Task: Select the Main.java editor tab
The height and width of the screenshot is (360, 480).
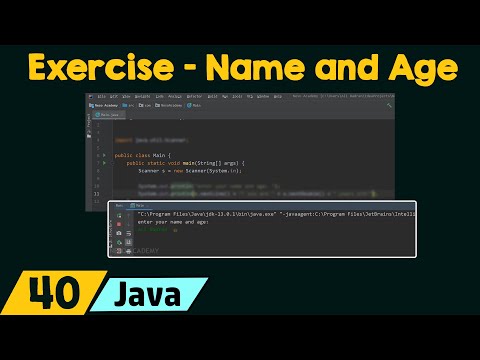Action: [x=108, y=114]
